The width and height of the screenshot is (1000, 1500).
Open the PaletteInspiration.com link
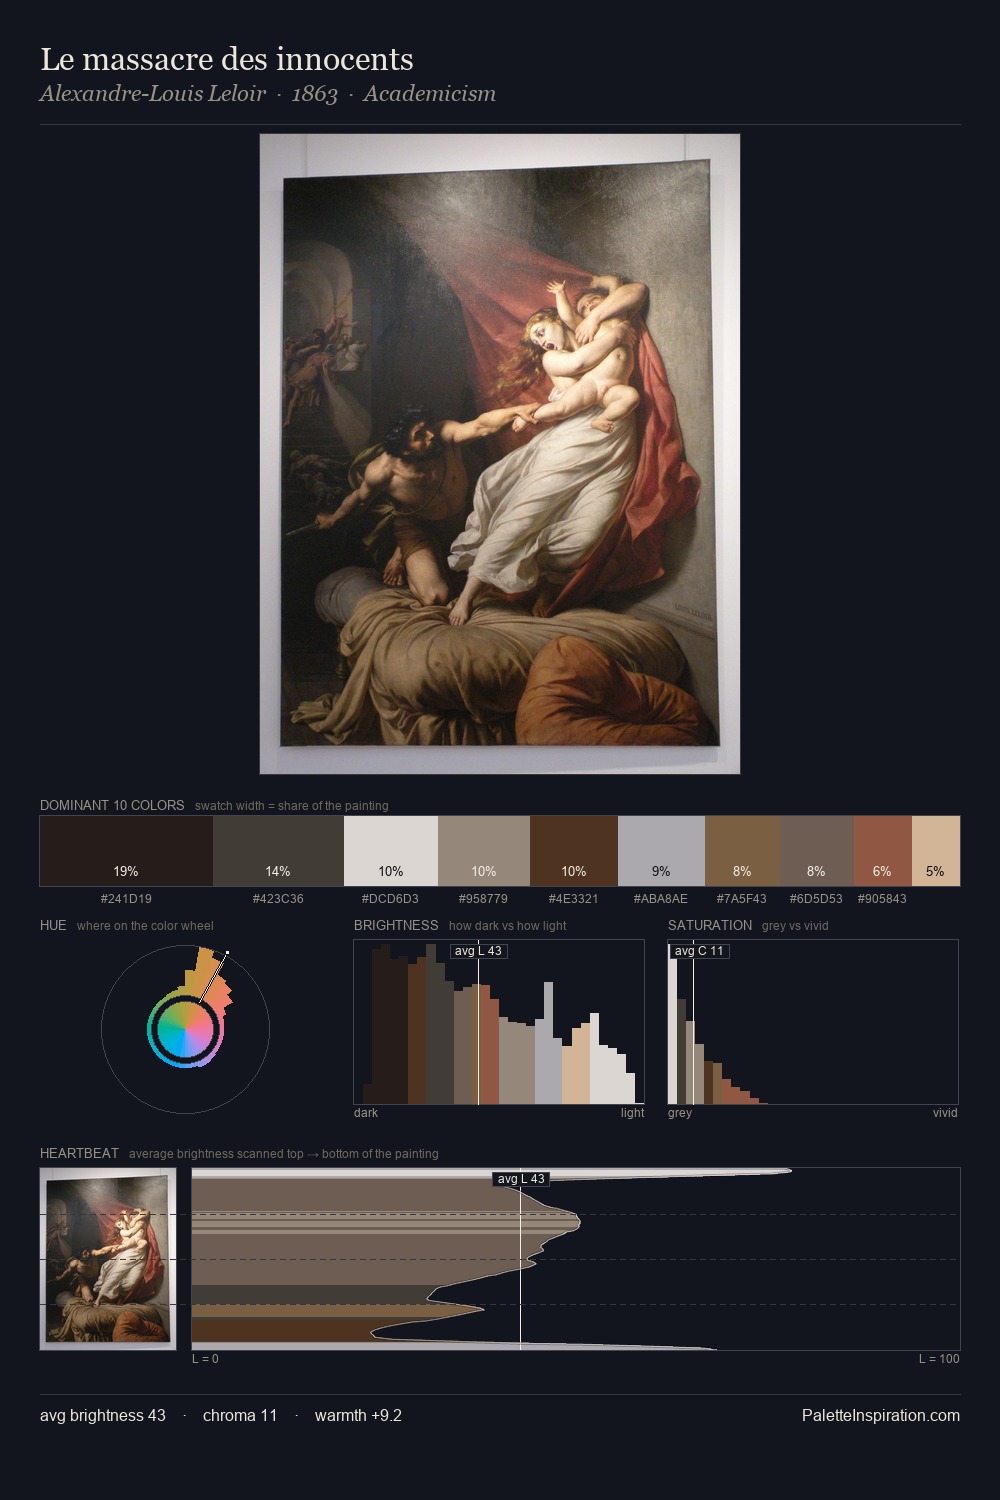pos(881,1416)
